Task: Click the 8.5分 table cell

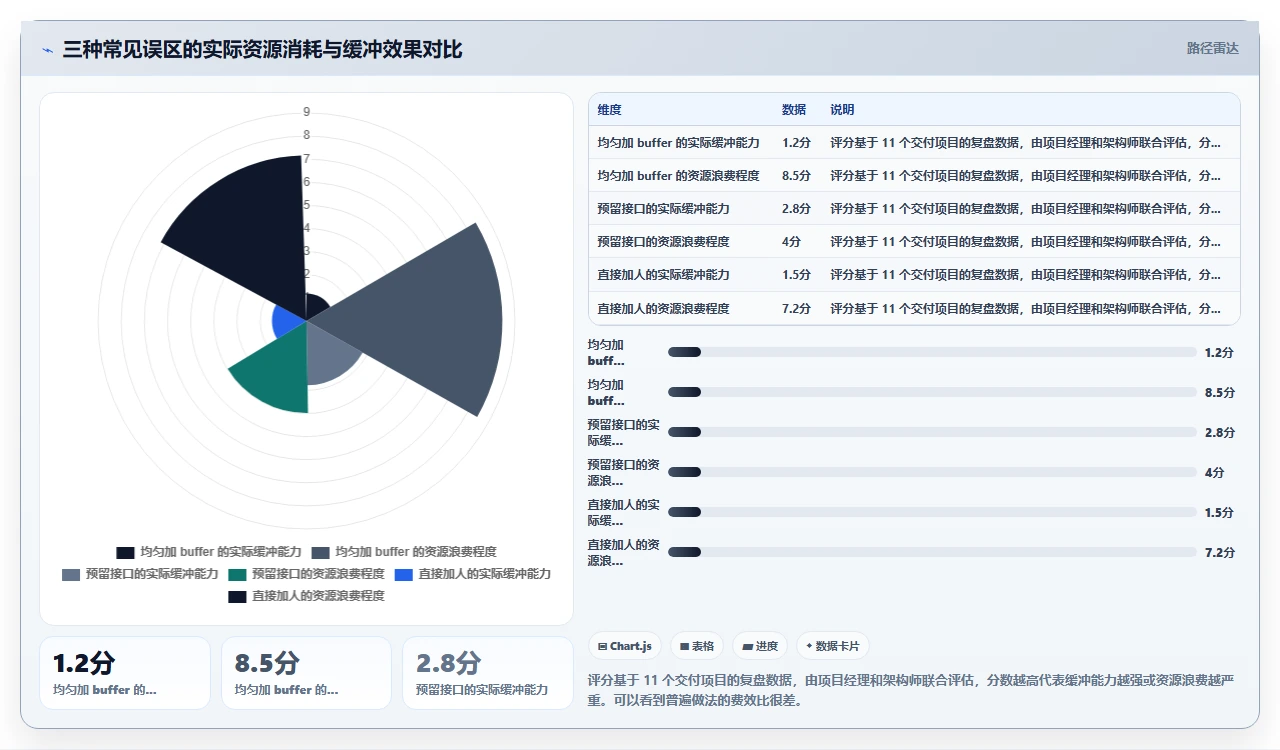Action: 796,175
